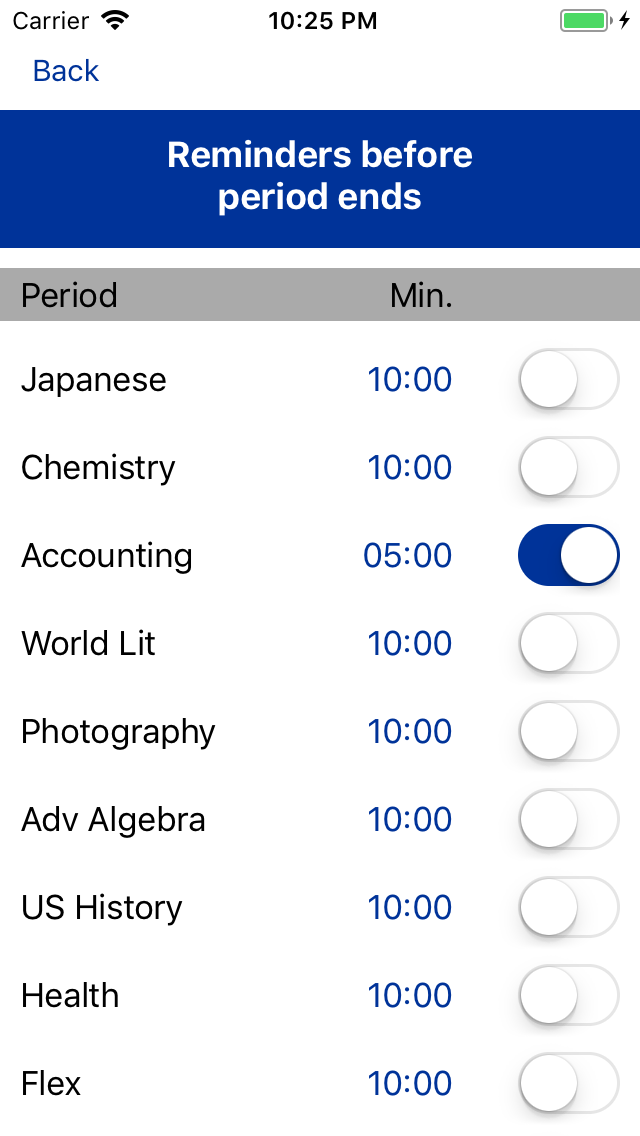This screenshot has width=640, height=1136.
Task: Enable the reminder toggle for Japanese
Action: (567, 379)
